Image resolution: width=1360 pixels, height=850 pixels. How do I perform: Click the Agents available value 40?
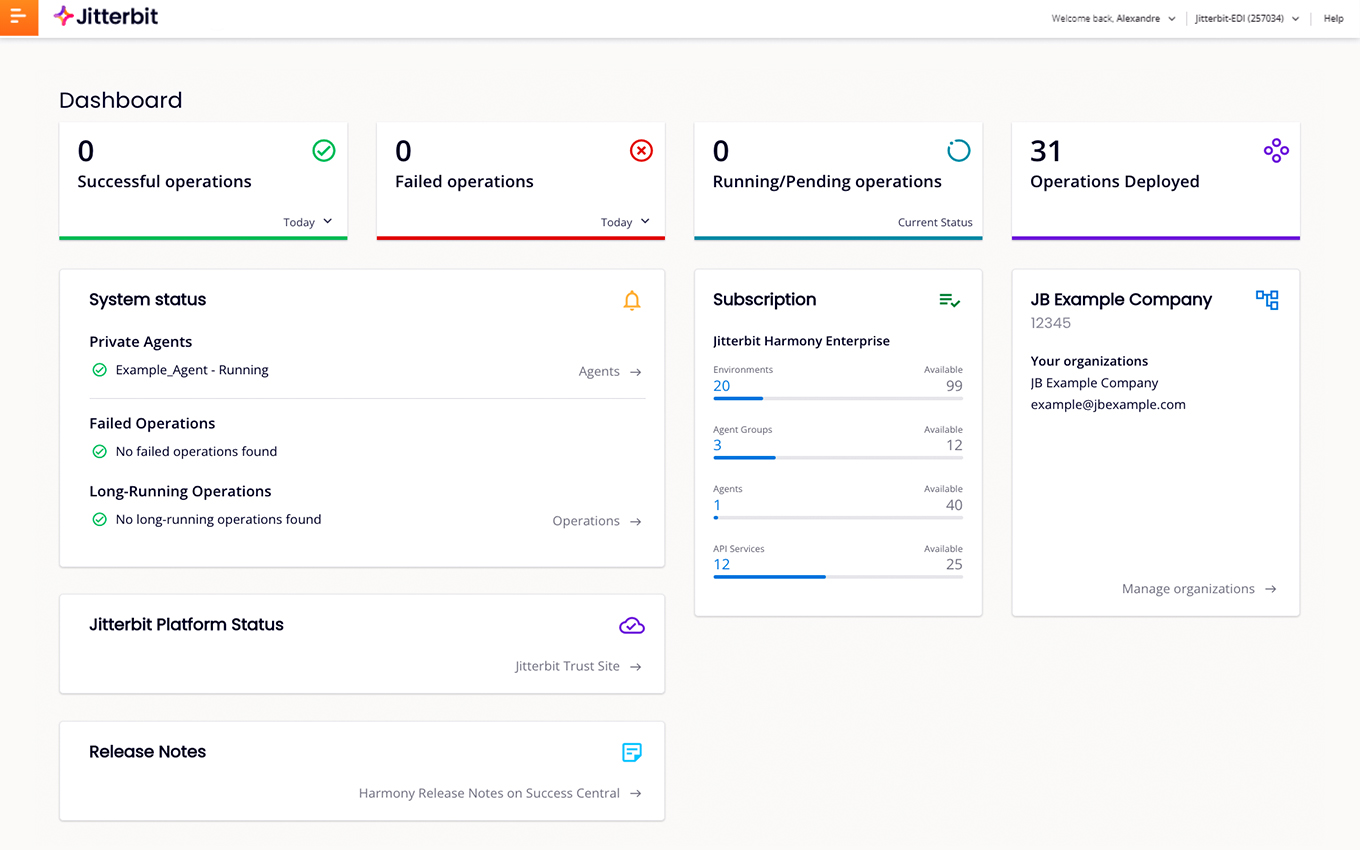(x=954, y=505)
